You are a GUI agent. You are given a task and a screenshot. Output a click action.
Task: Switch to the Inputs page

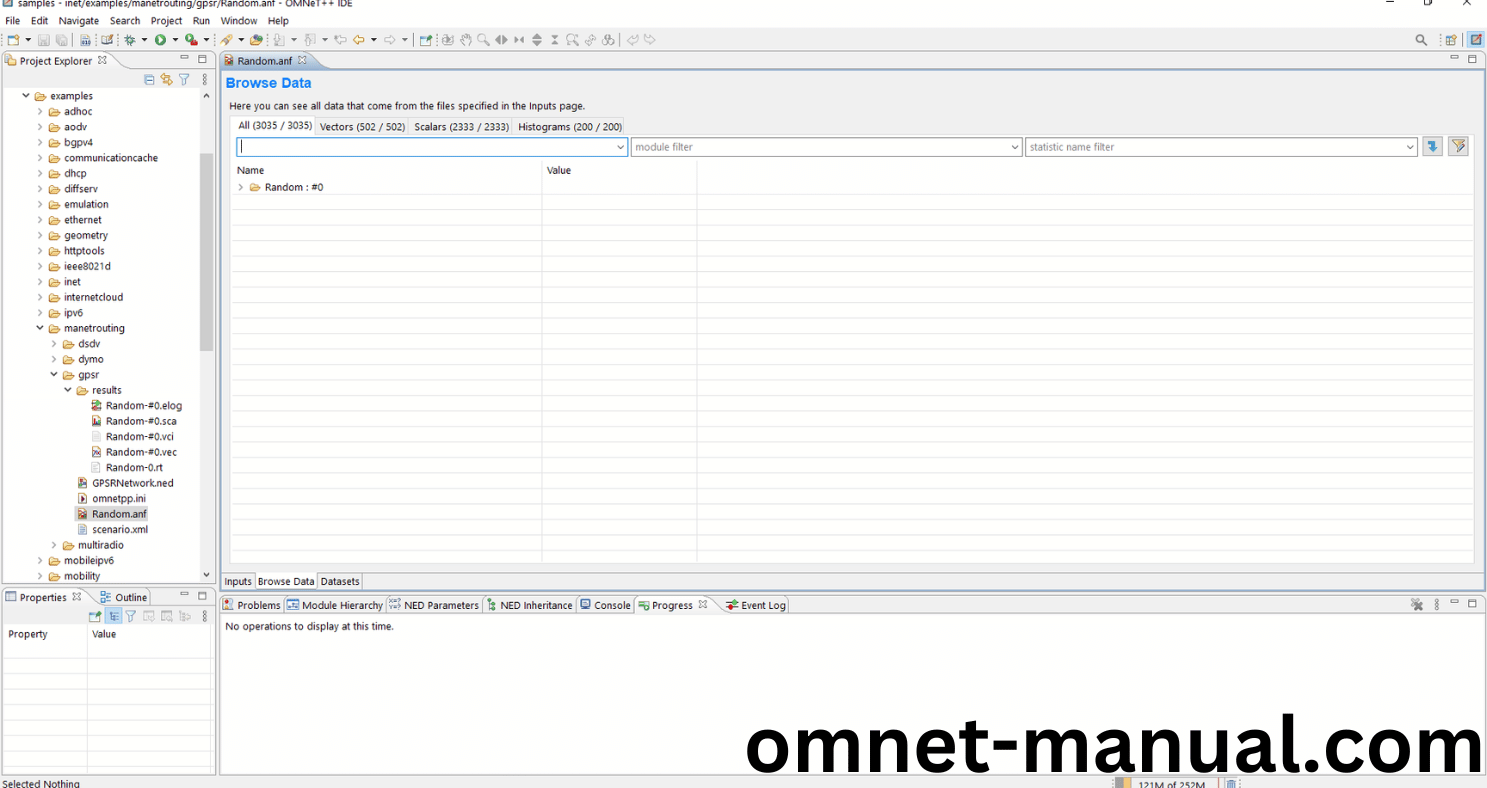238,581
